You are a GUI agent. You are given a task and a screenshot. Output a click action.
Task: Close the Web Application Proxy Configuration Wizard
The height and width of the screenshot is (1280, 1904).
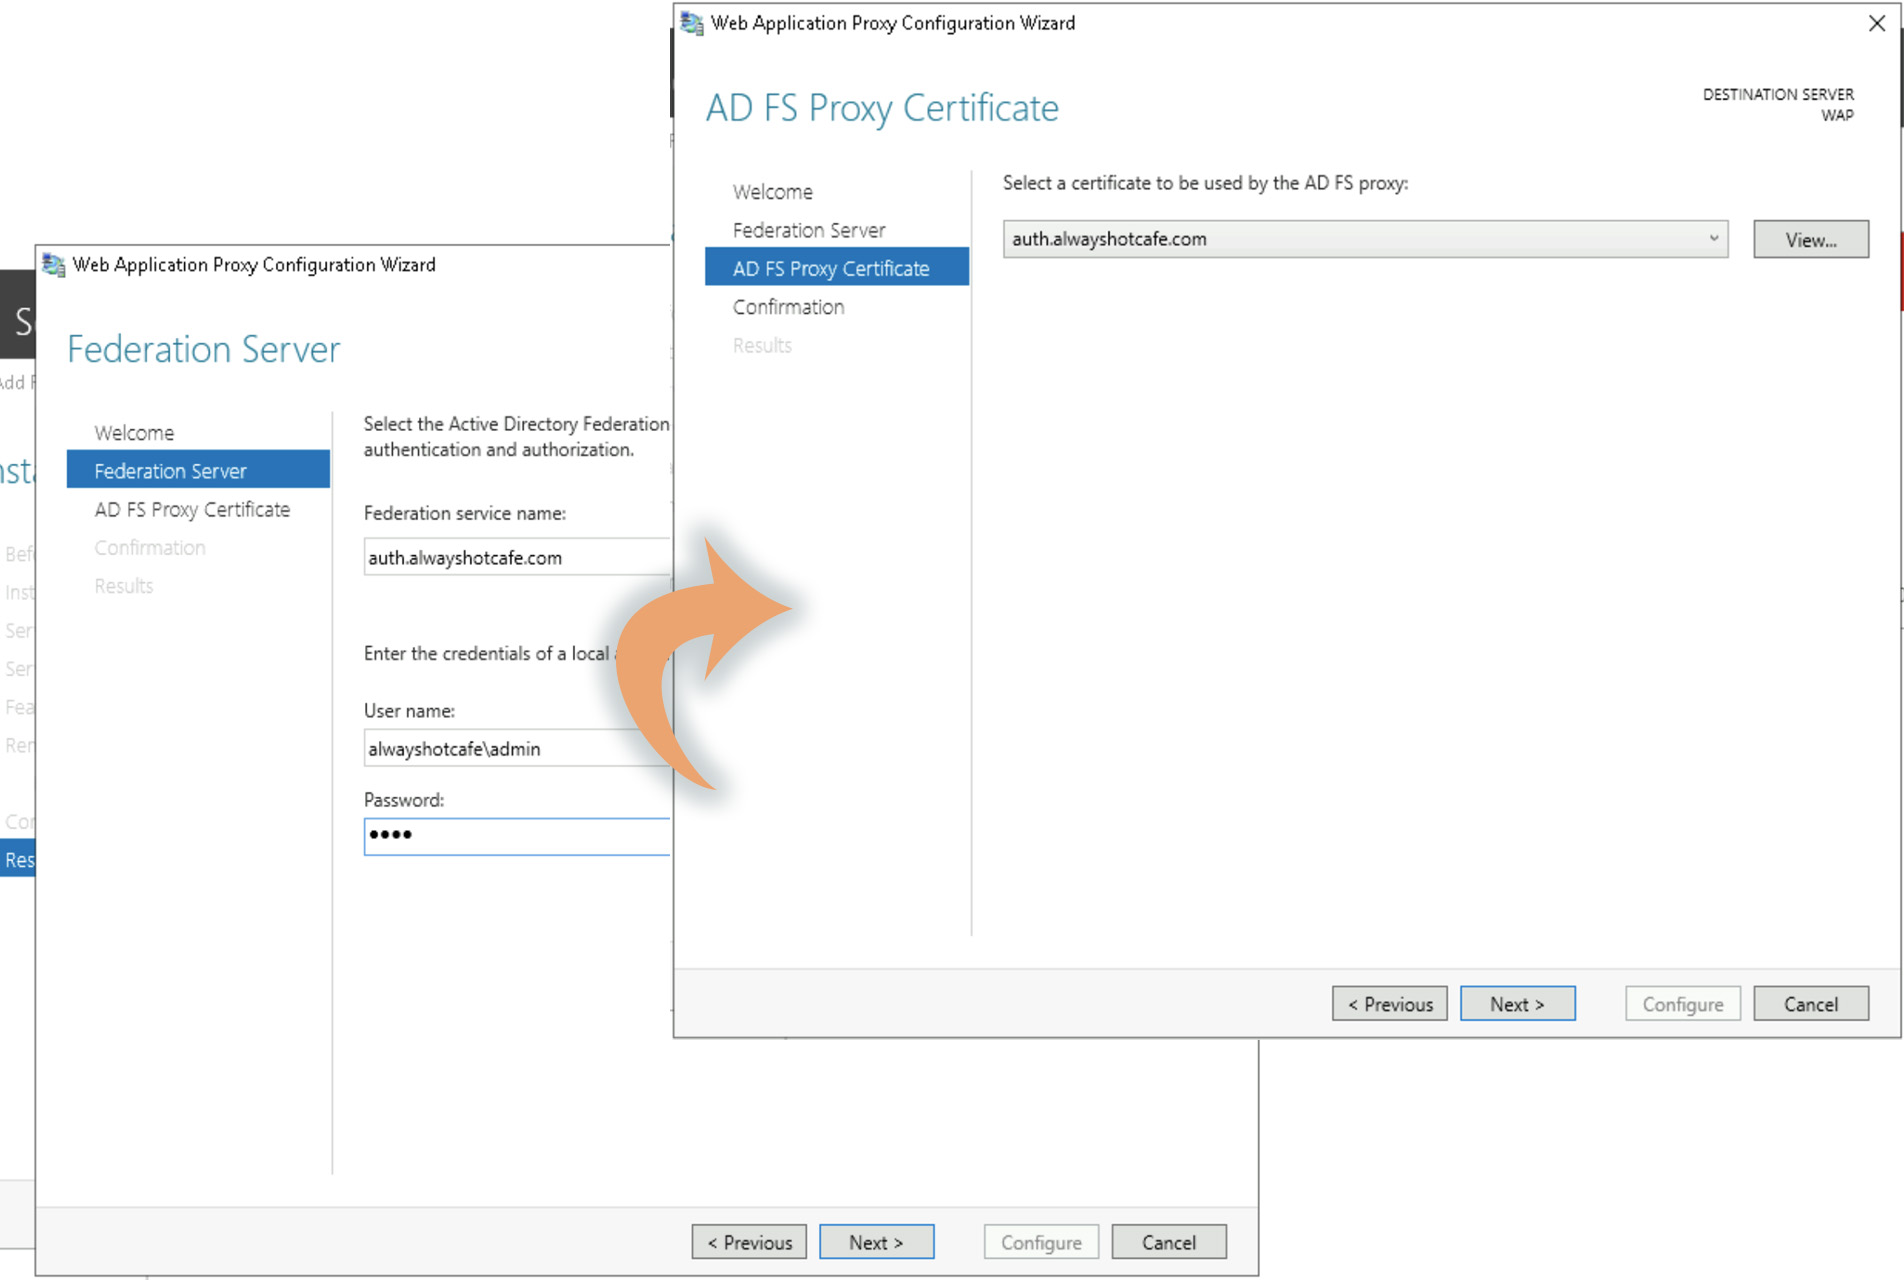coord(1876,23)
